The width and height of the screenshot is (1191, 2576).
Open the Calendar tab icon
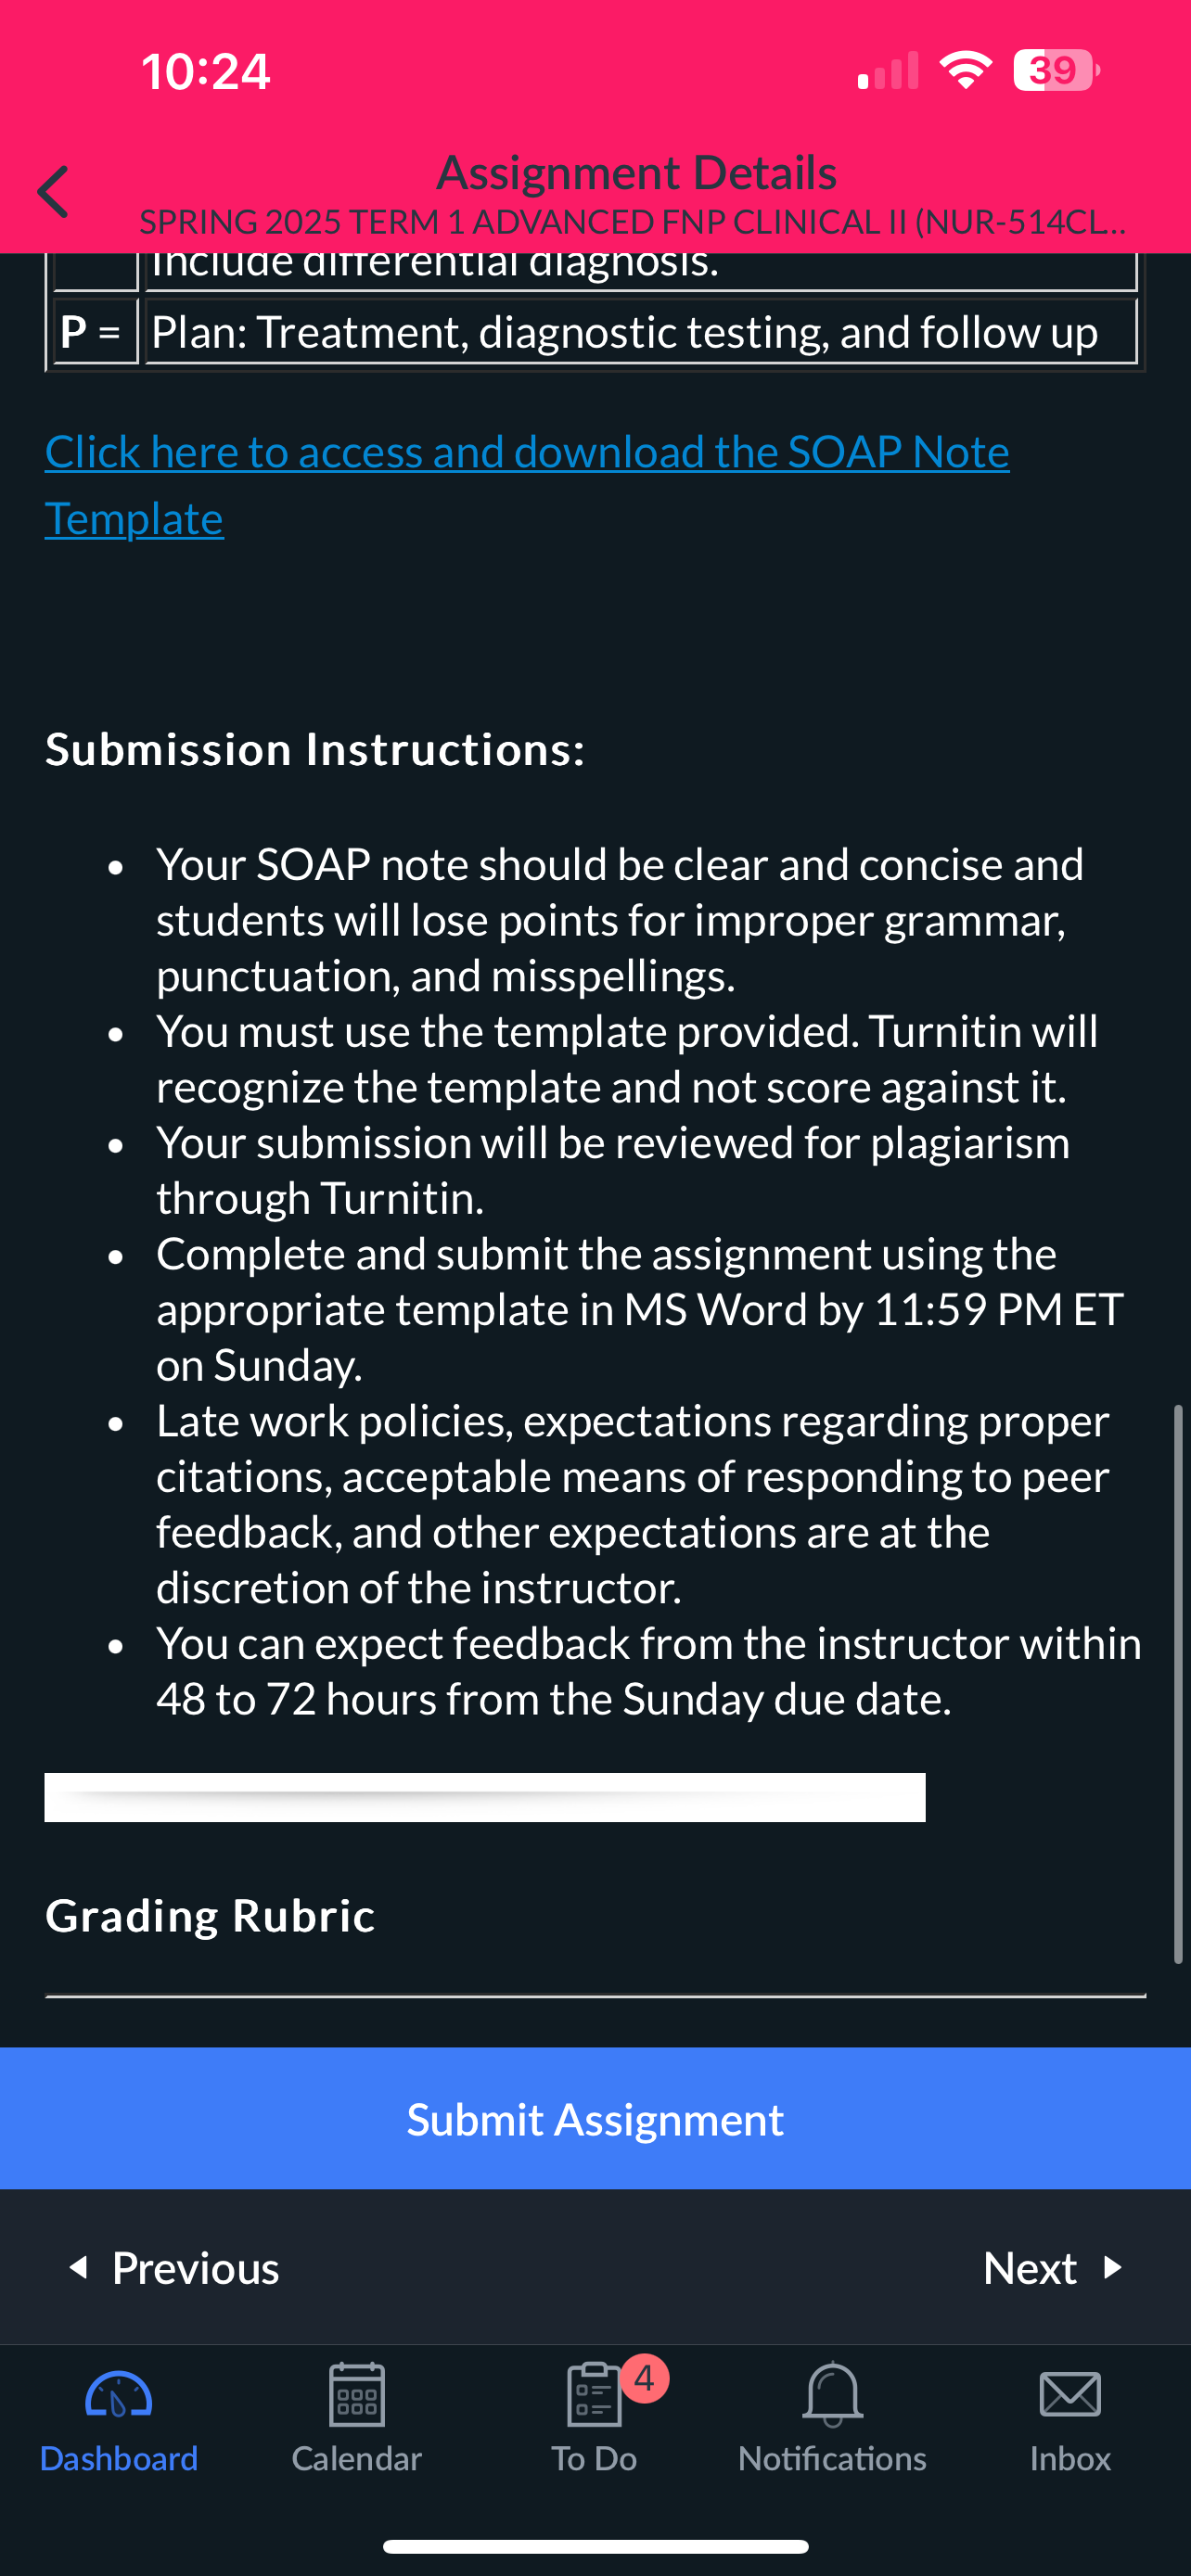(356, 2394)
